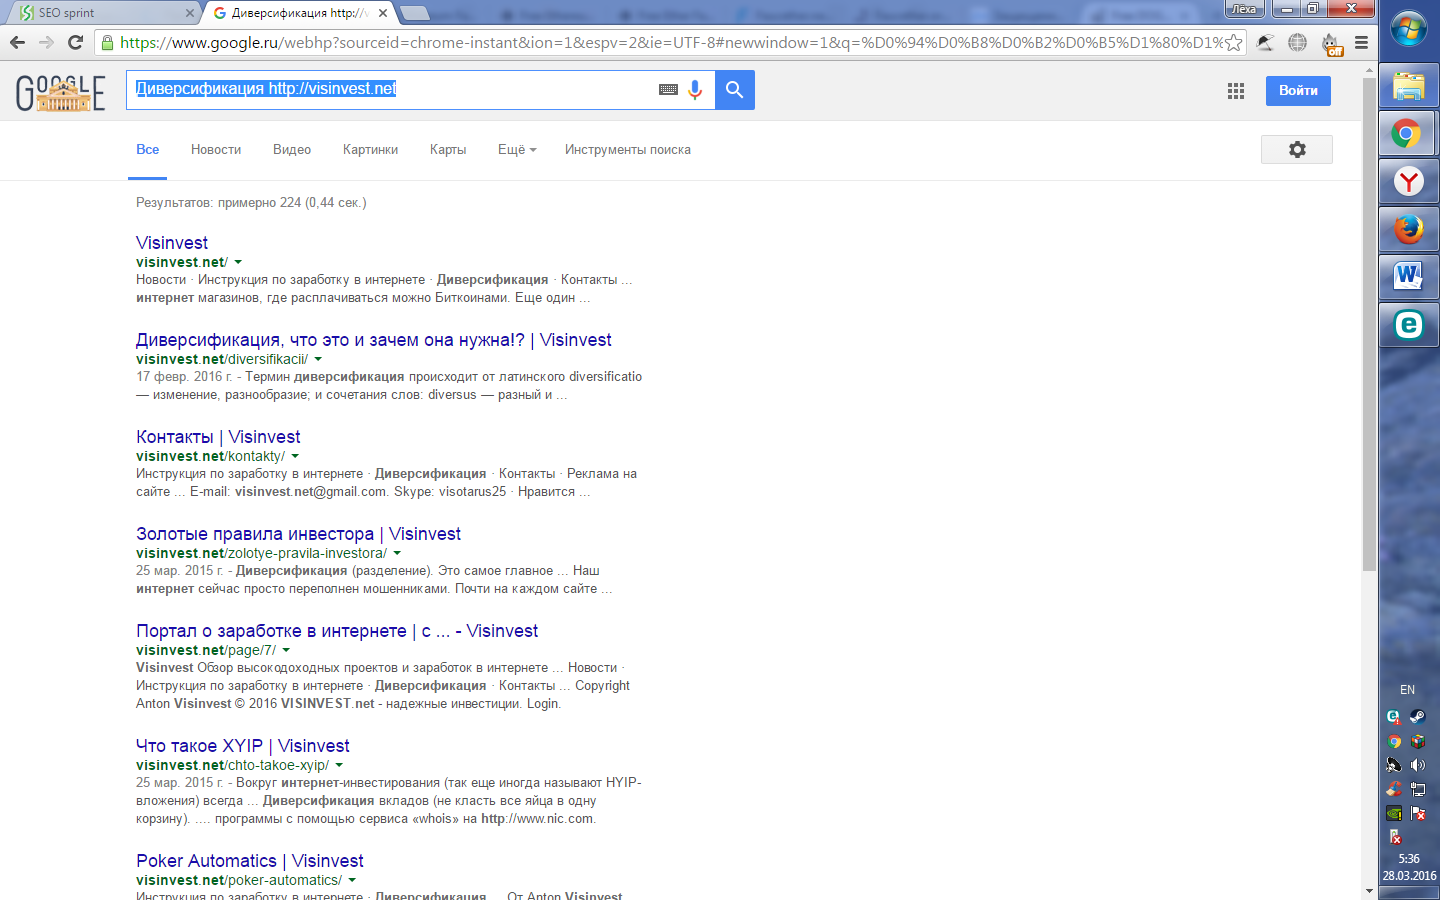Open the NVIDIA tray icon
The height and width of the screenshot is (900, 1440).
pos(1394,813)
